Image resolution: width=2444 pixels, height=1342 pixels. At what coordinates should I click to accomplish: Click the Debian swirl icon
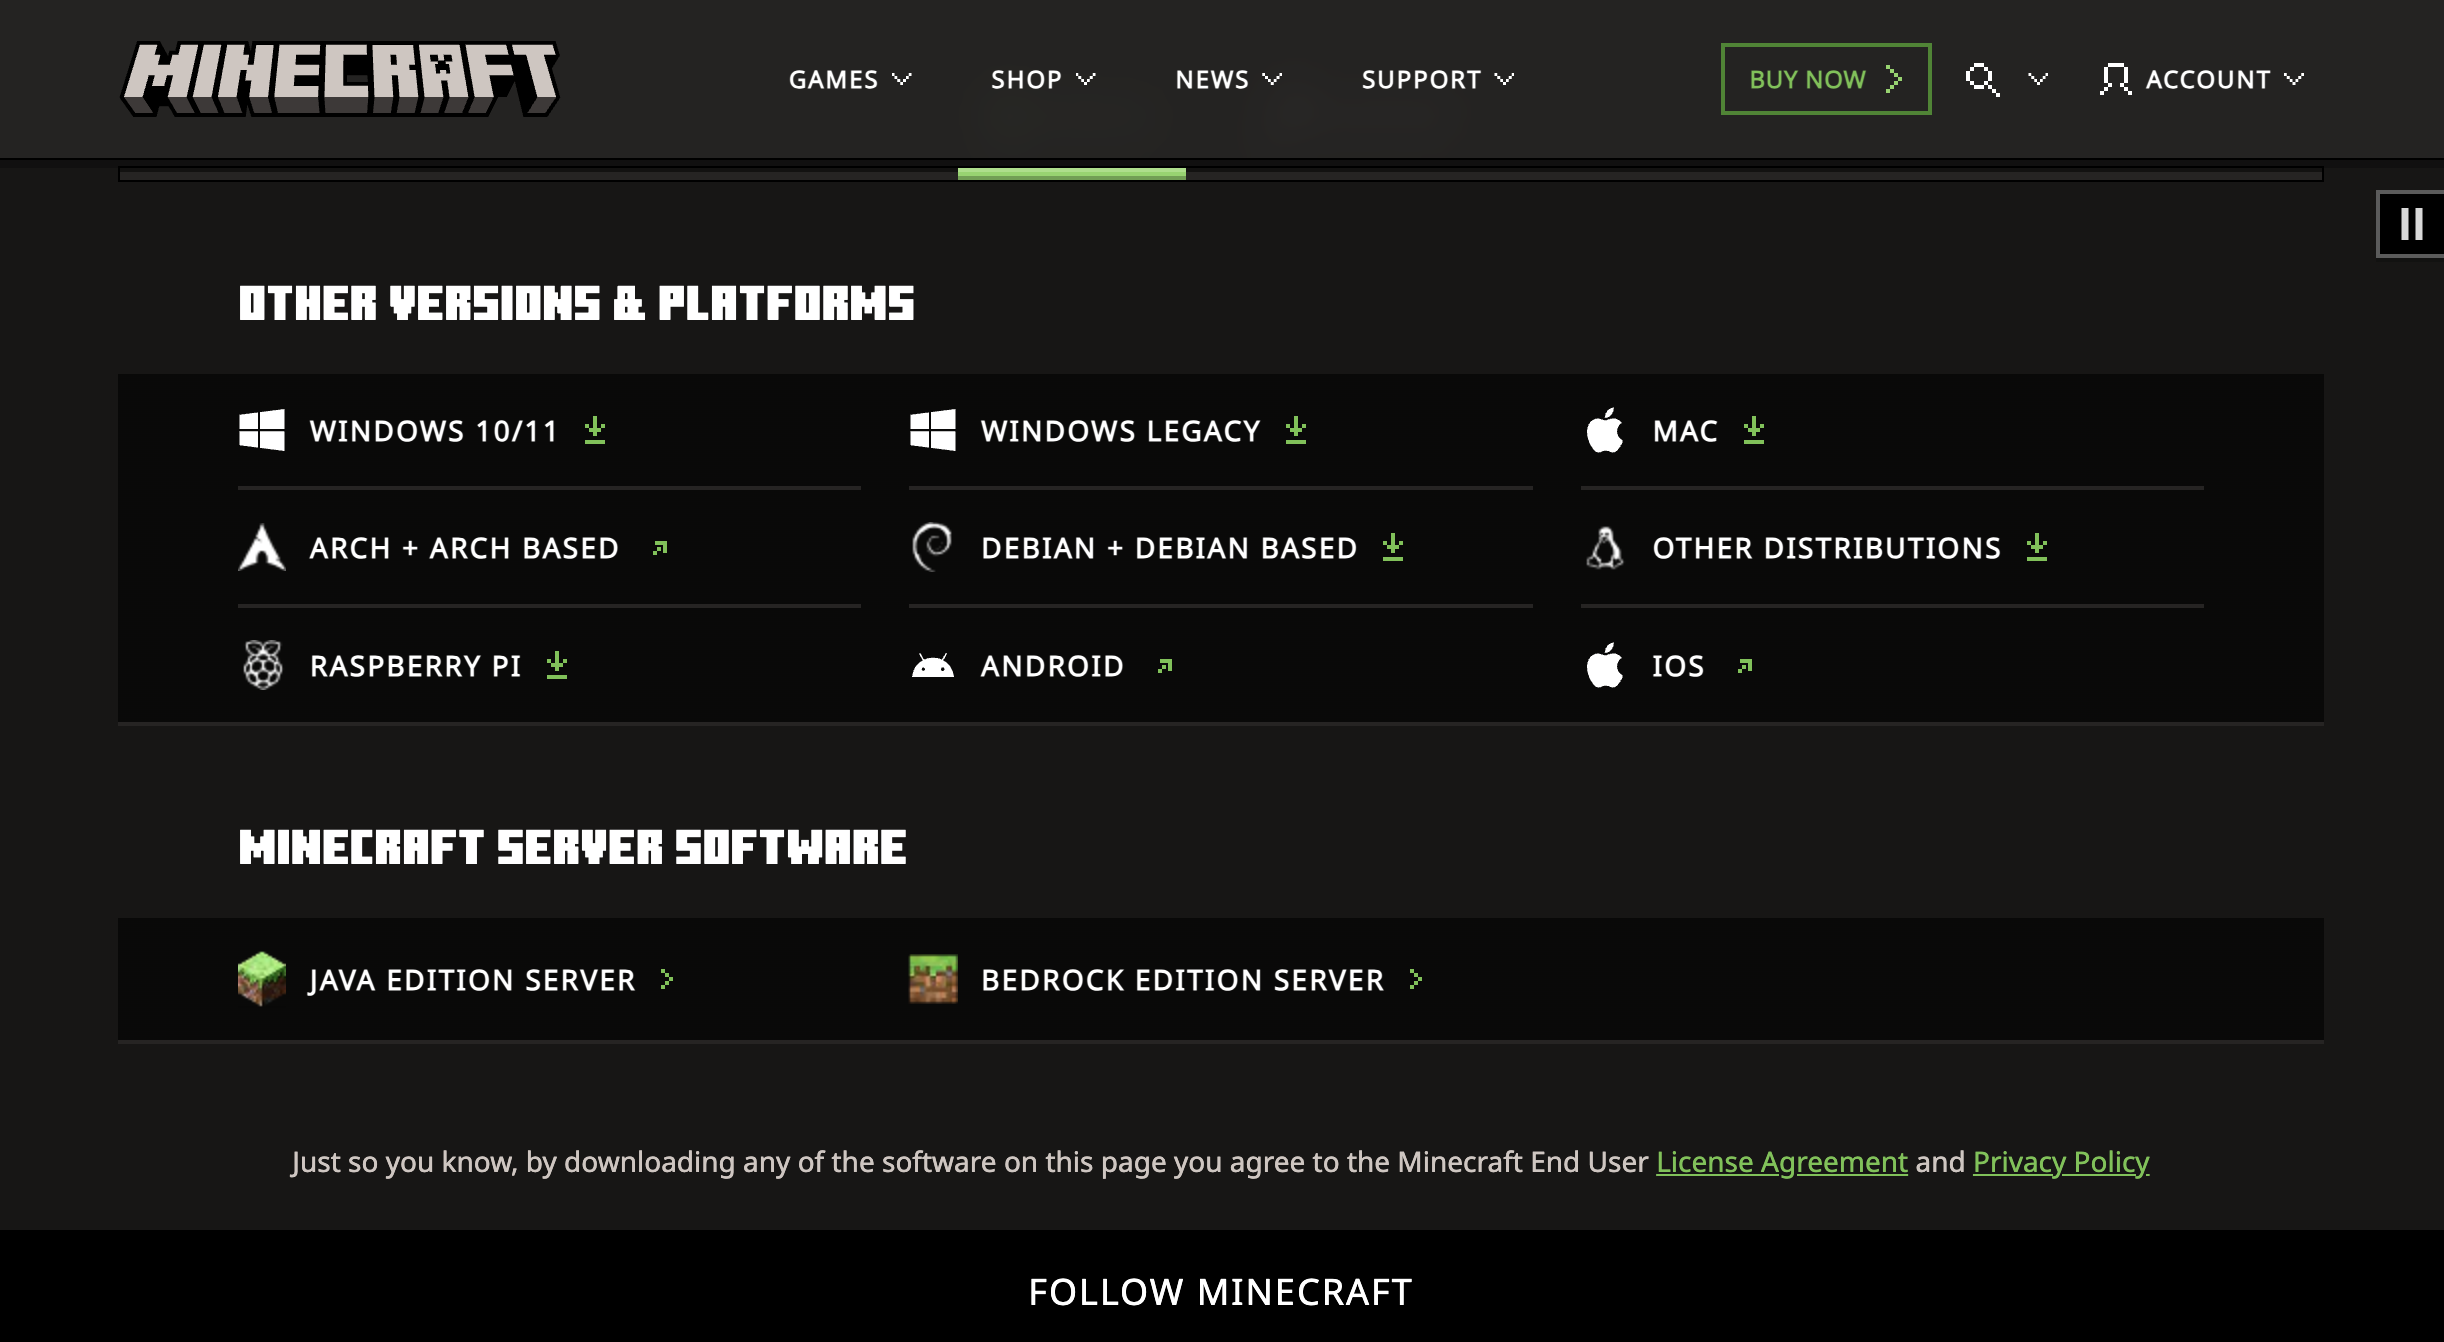coord(932,547)
